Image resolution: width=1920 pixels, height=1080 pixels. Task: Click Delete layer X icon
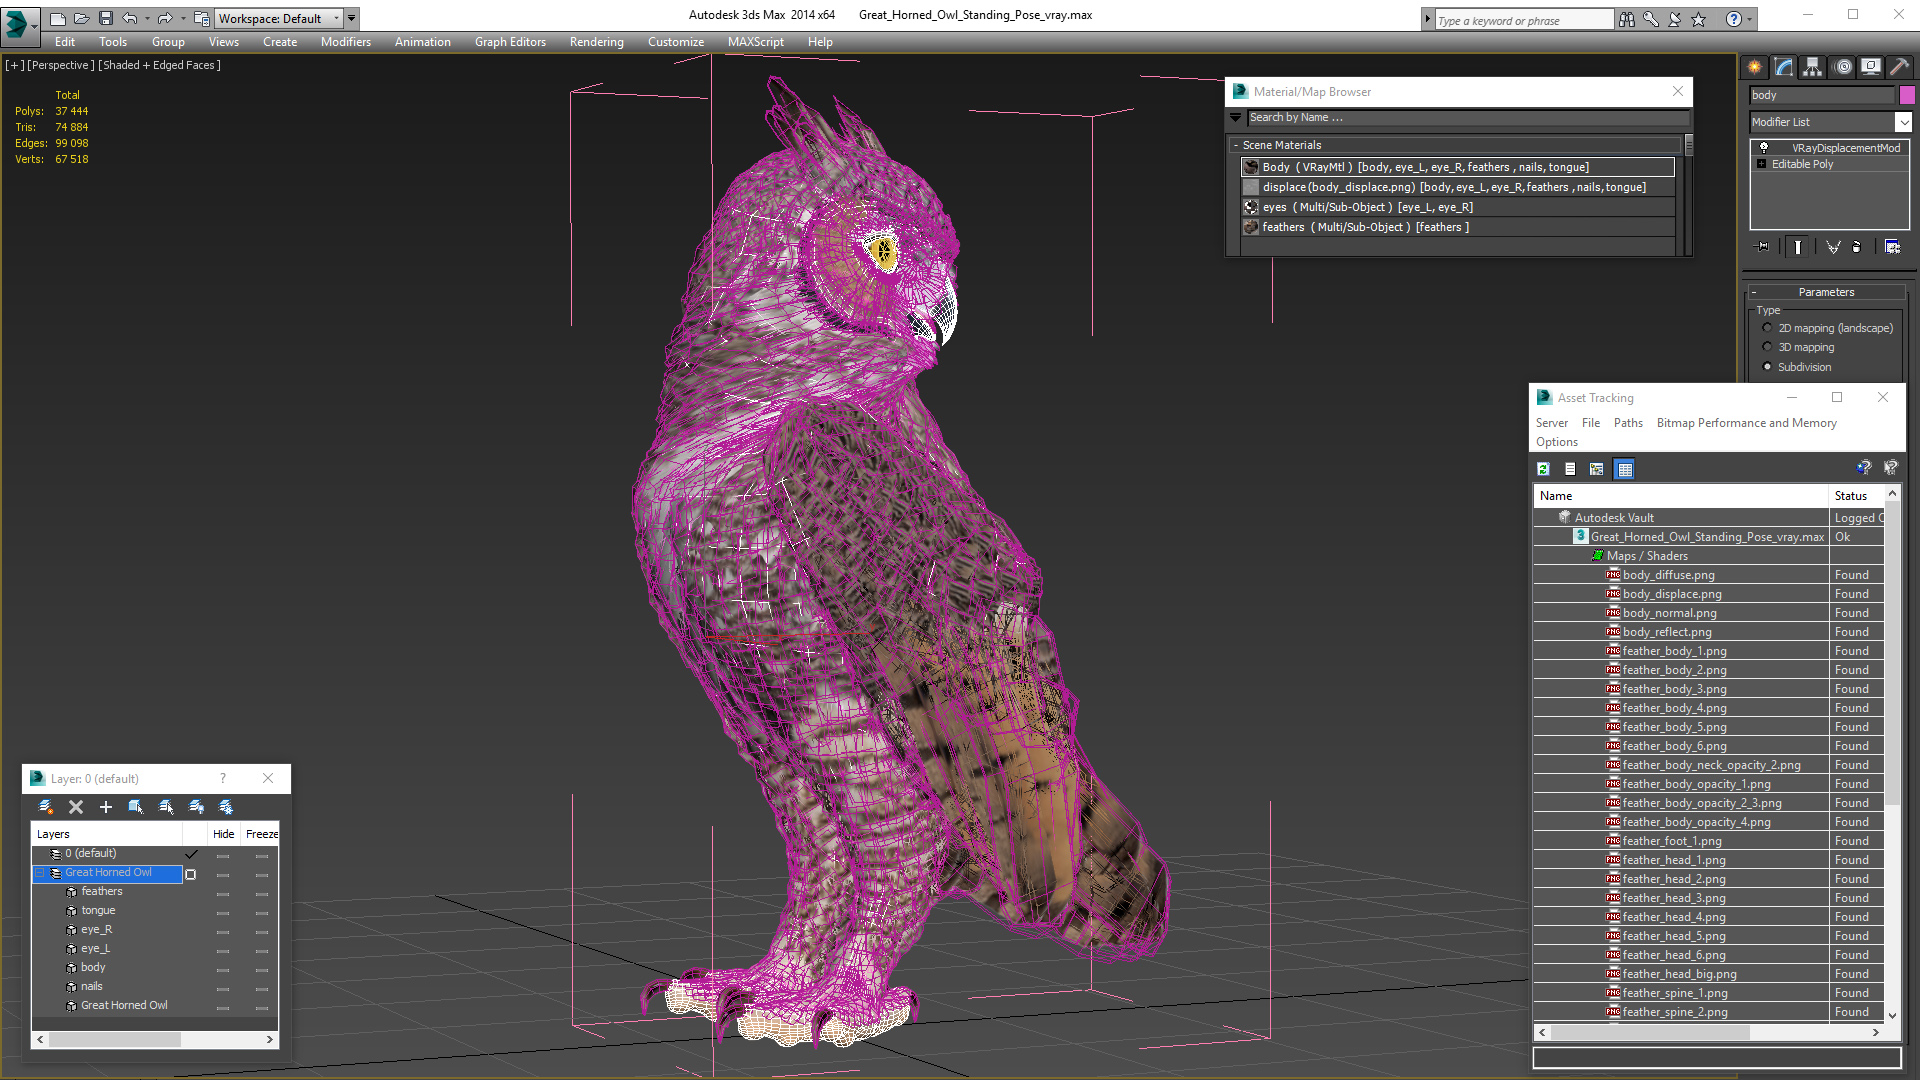click(x=76, y=807)
